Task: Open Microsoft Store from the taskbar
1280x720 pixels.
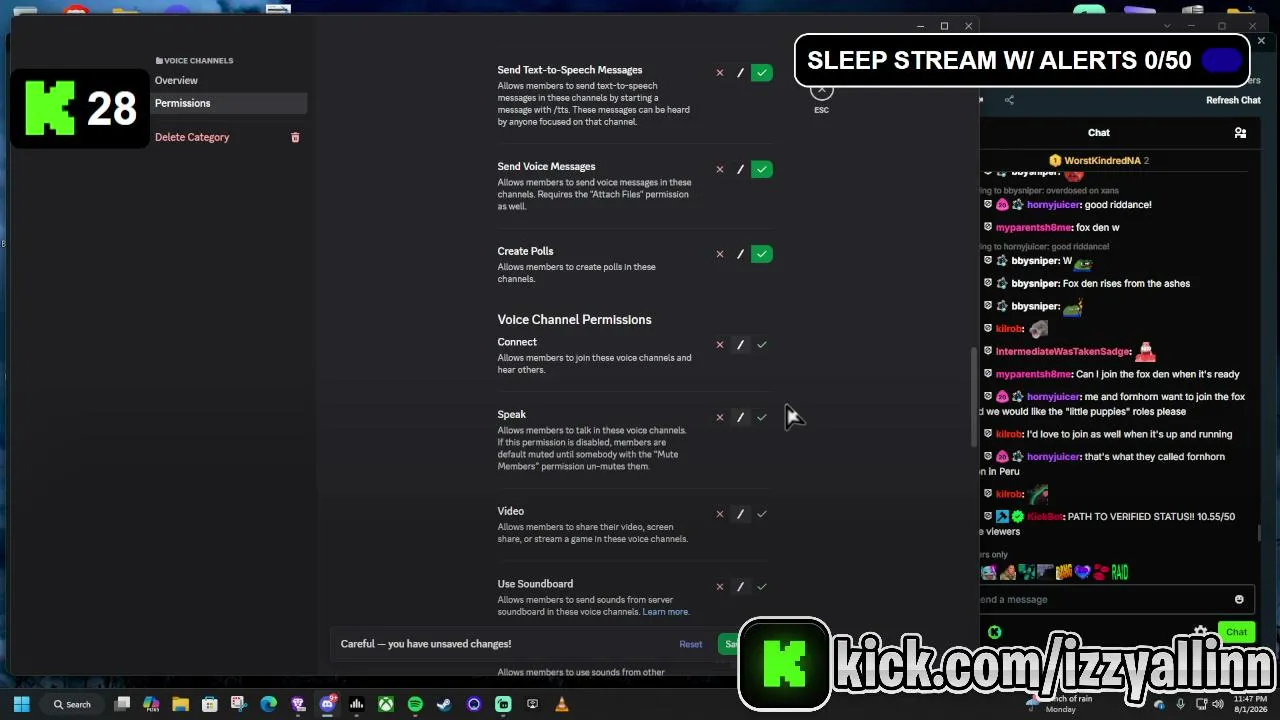Action: point(209,704)
